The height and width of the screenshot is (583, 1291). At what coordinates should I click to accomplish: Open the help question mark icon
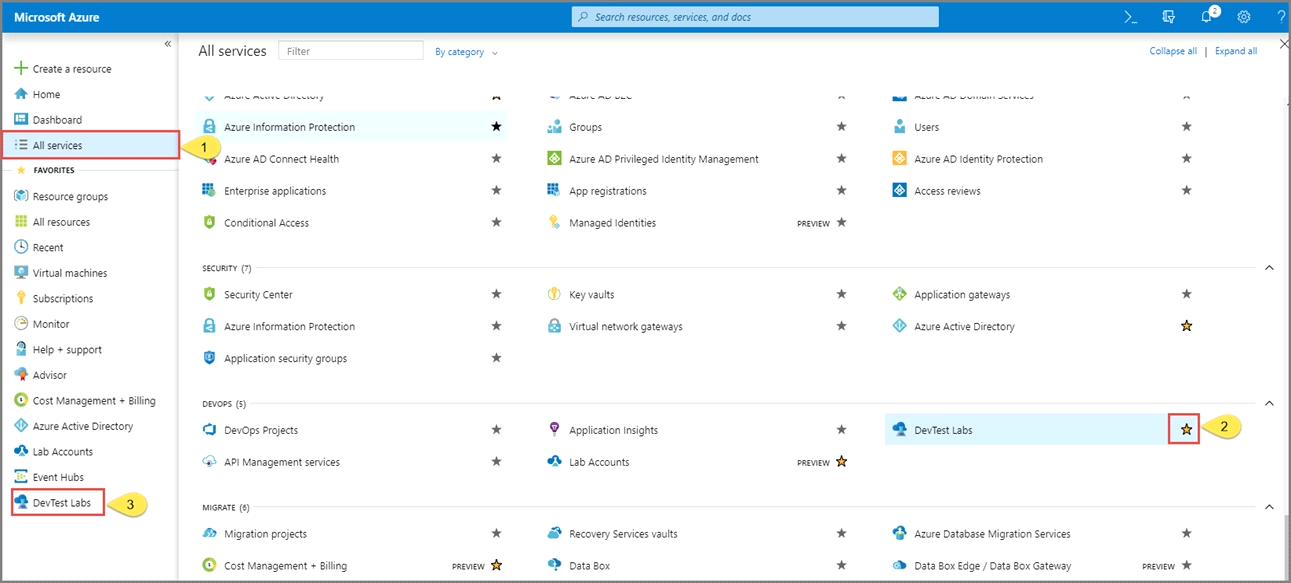1280,17
